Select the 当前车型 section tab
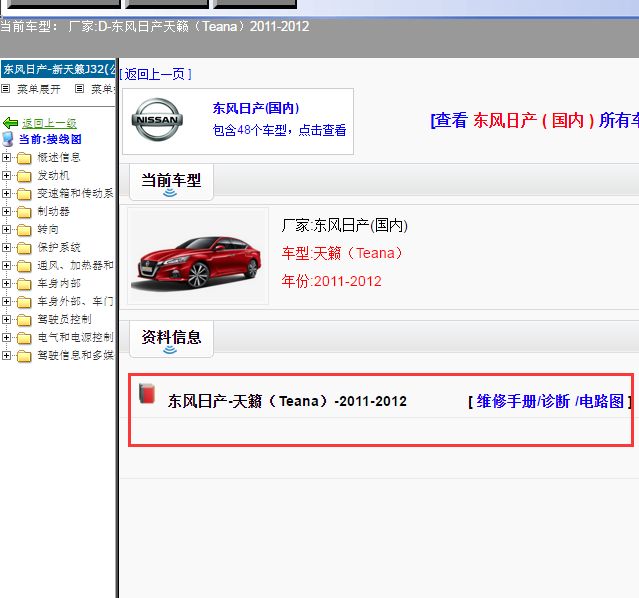Viewport: 639px width, 598px height. tap(171, 182)
